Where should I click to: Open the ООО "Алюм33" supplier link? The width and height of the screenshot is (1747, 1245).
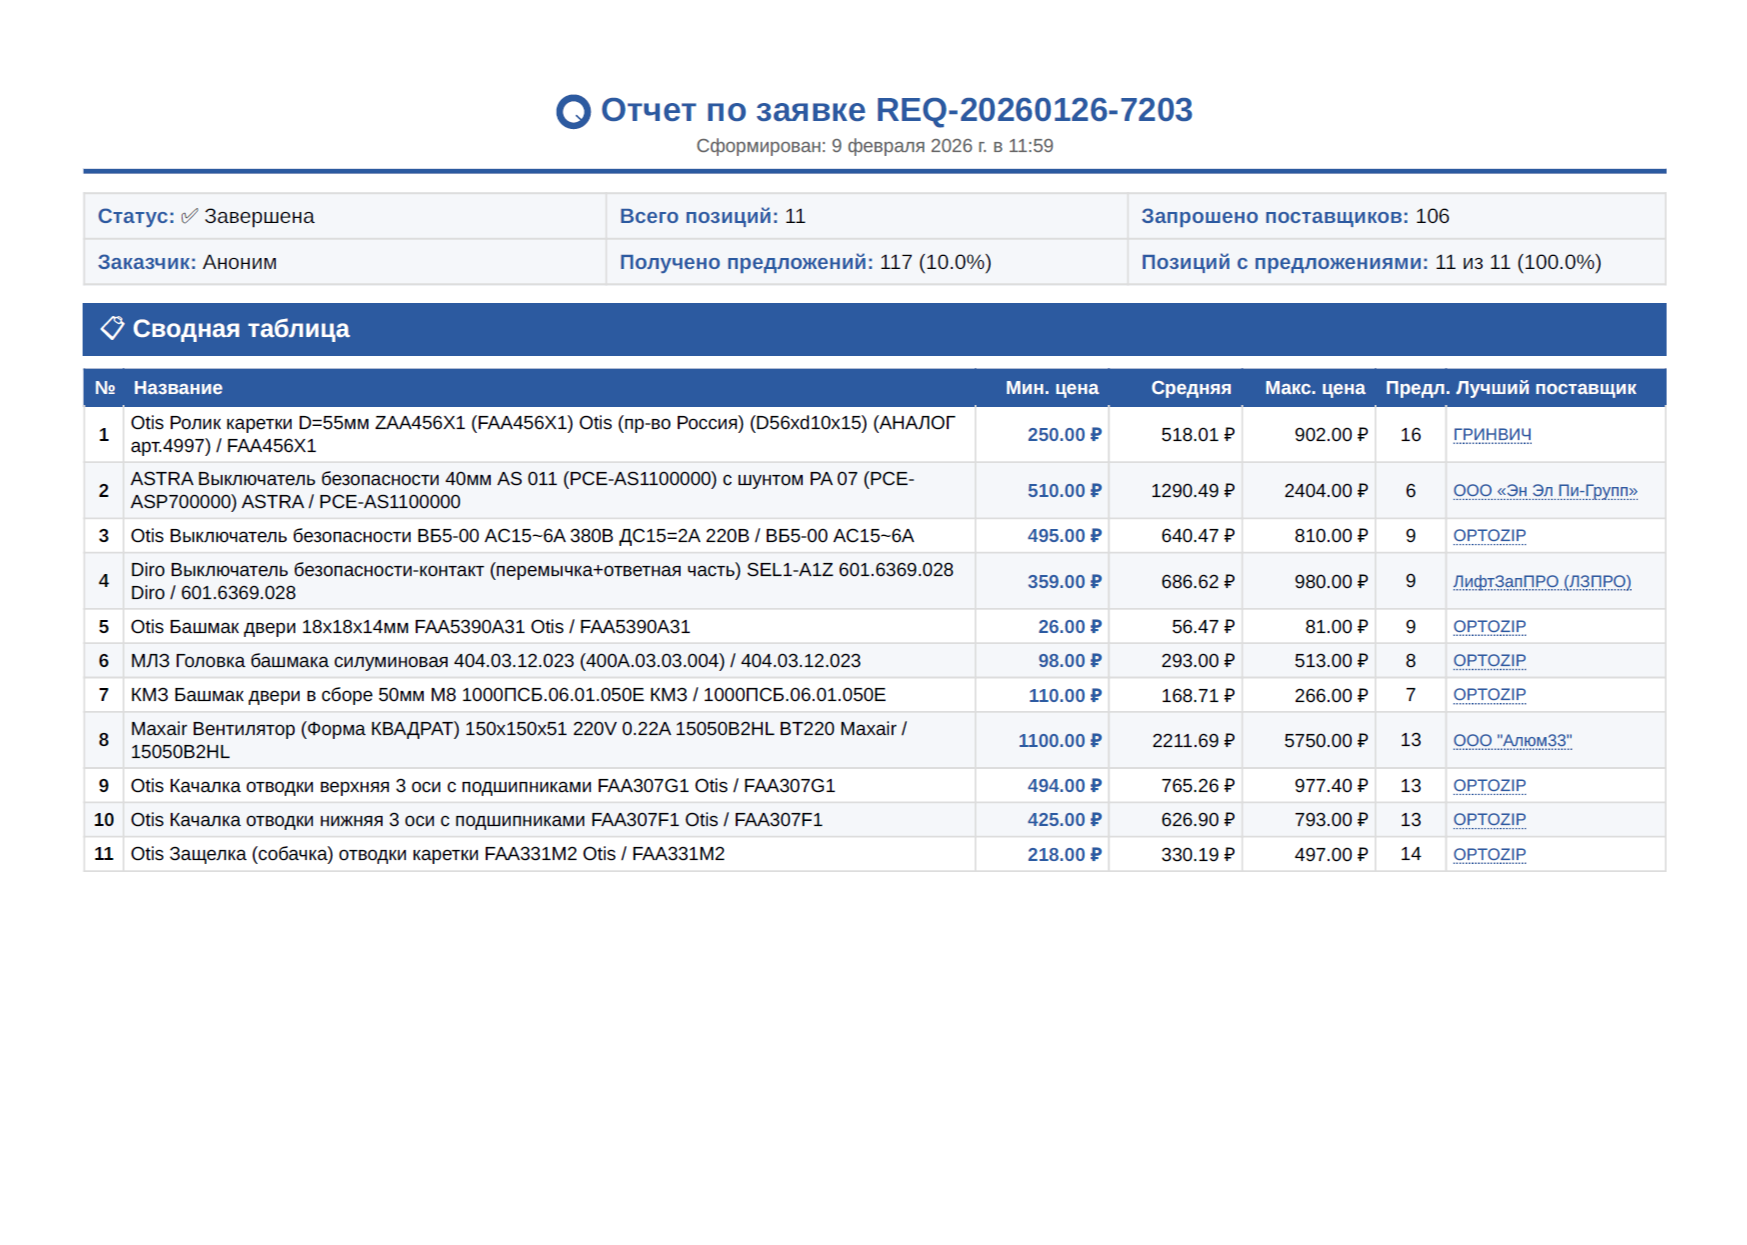pyautogui.click(x=1511, y=741)
